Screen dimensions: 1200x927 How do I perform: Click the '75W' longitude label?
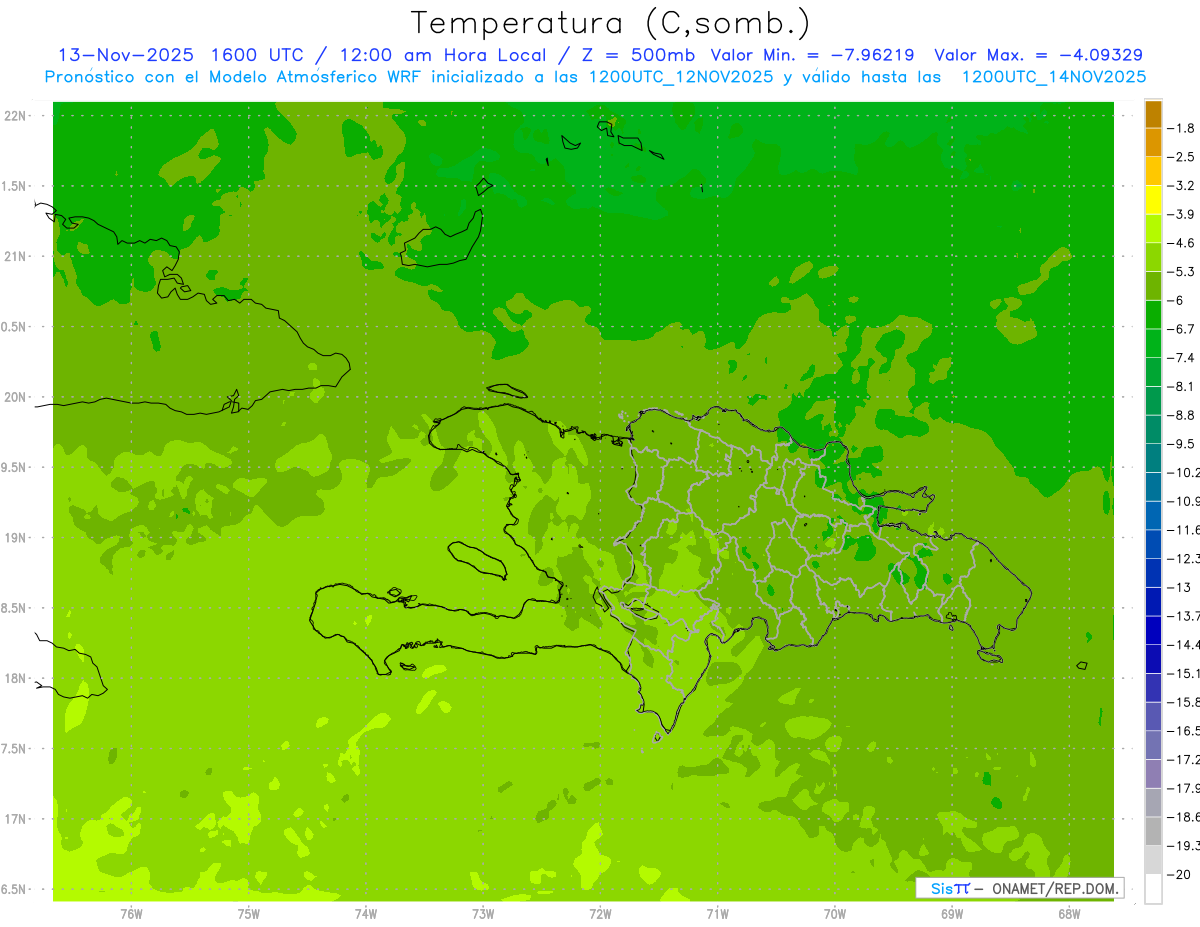(x=249, y=914)
